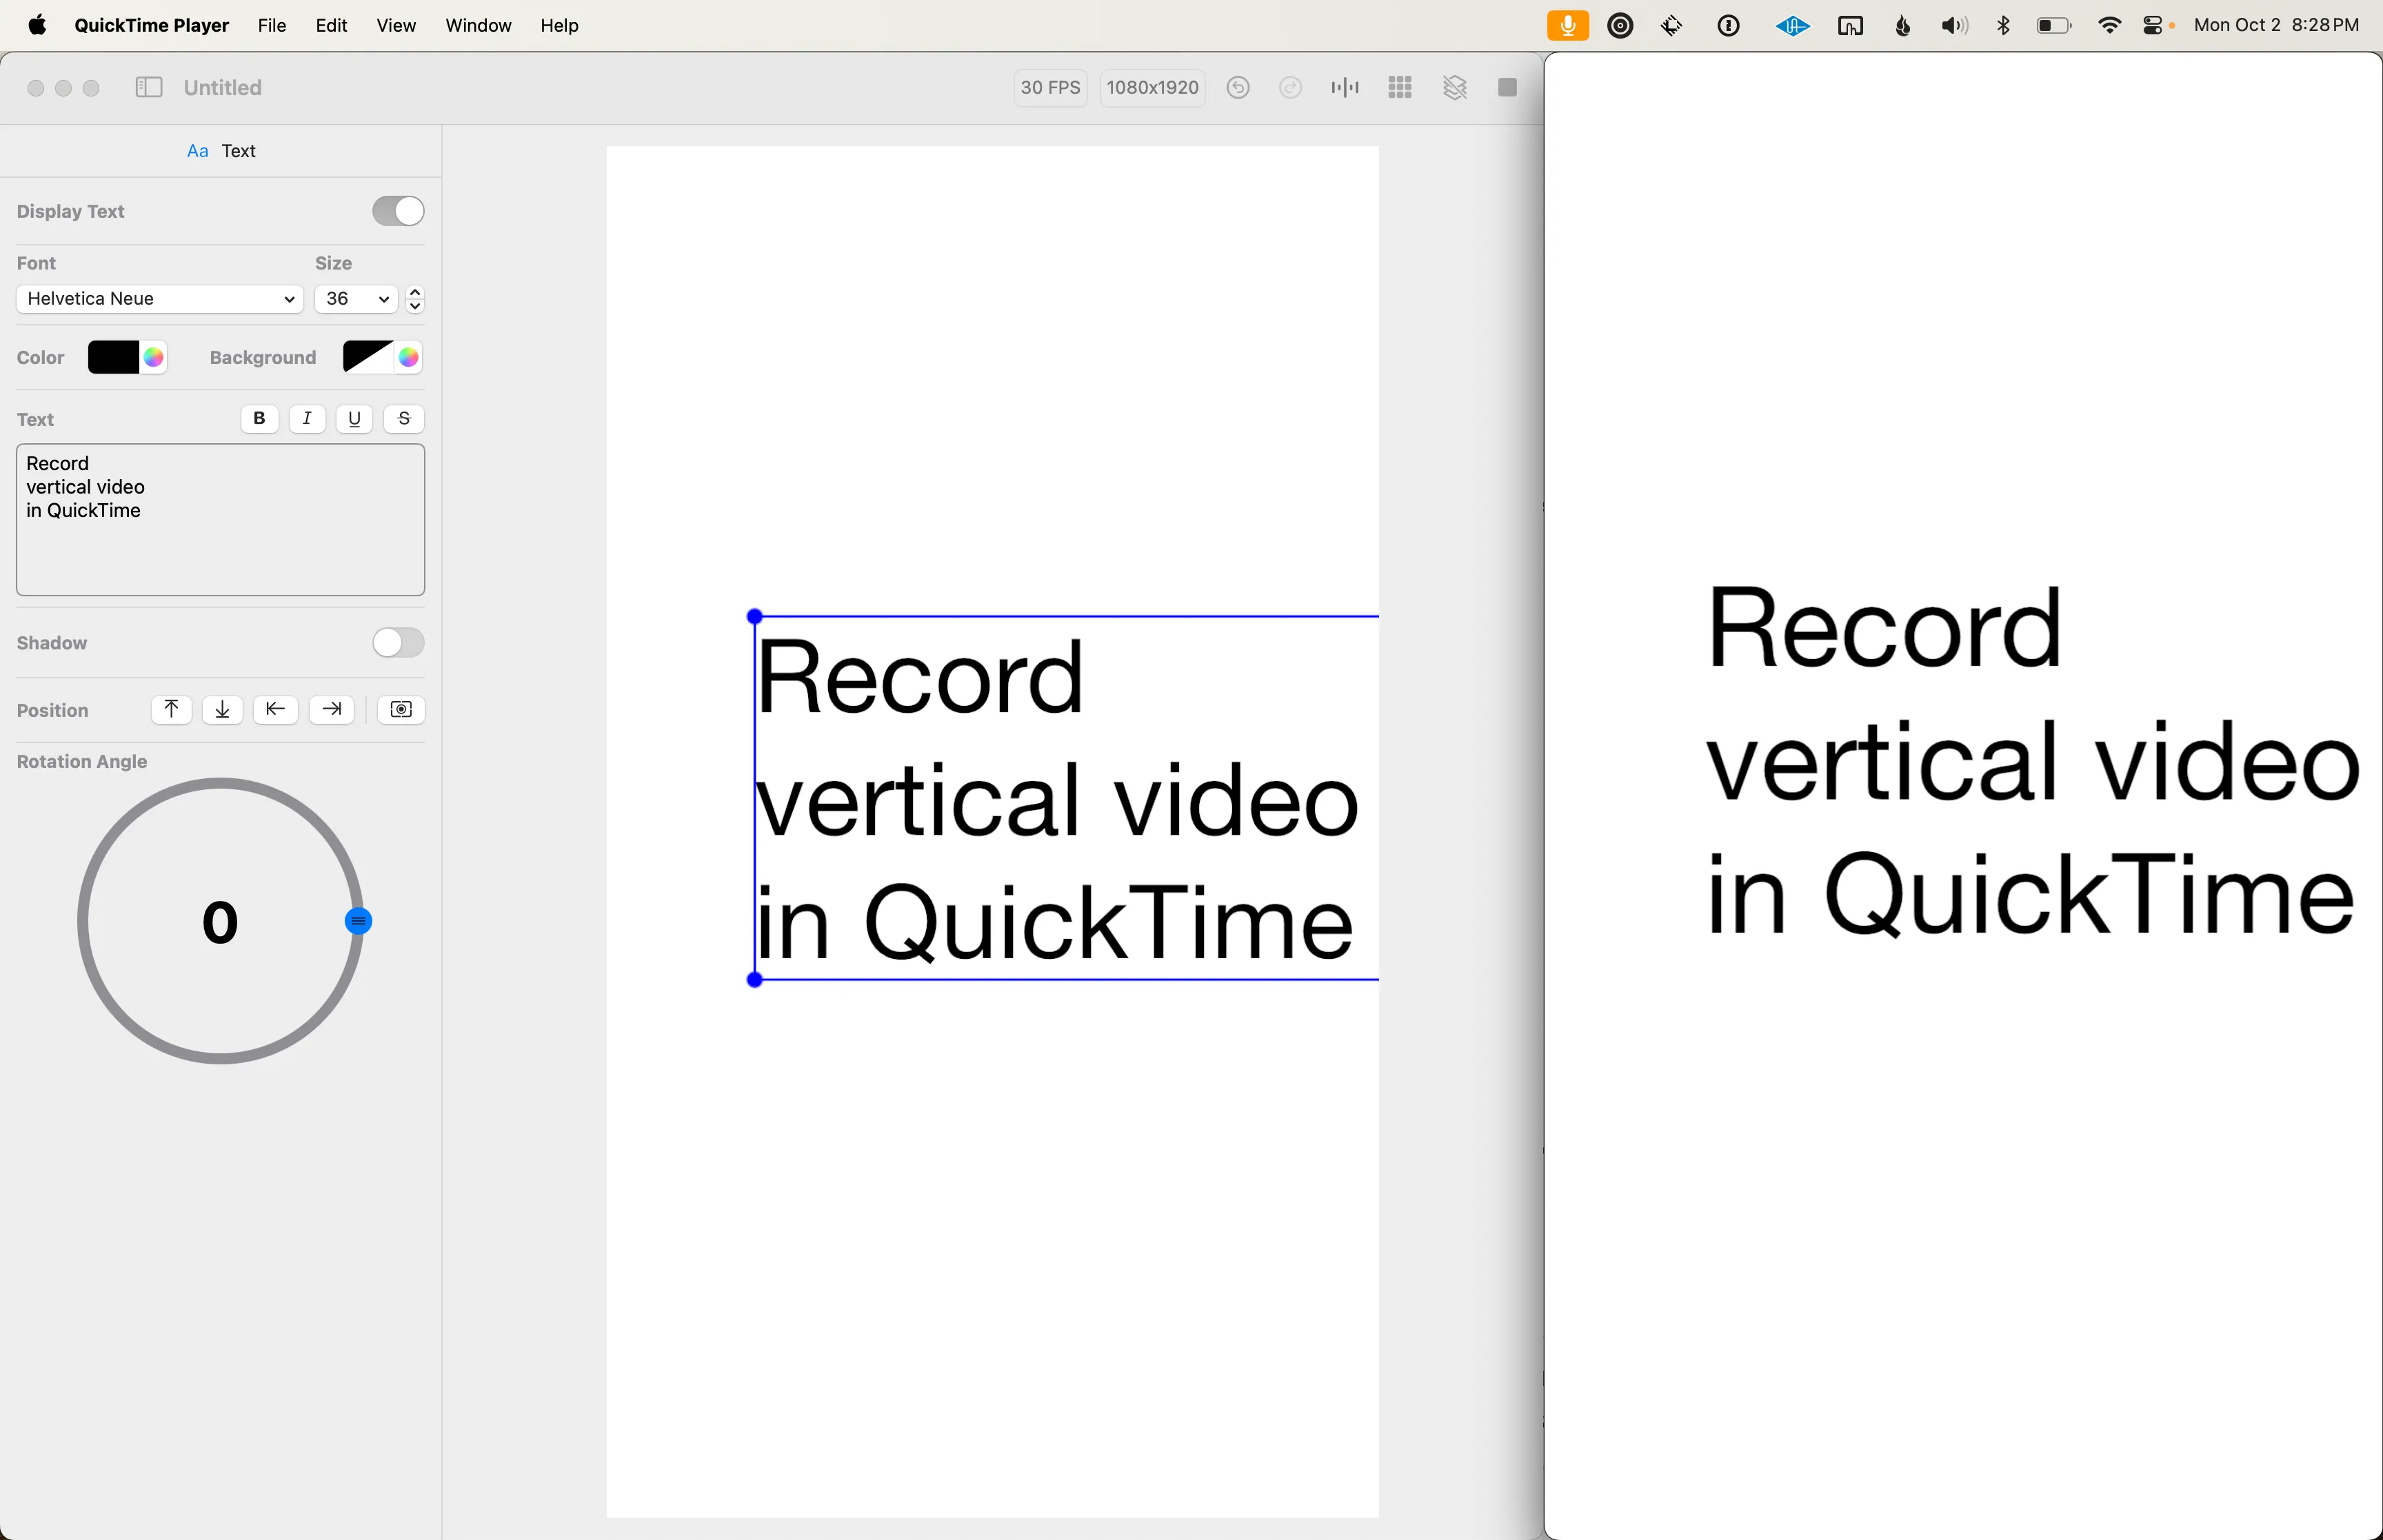Click the 30 FPS button

tap(1049, 88)
